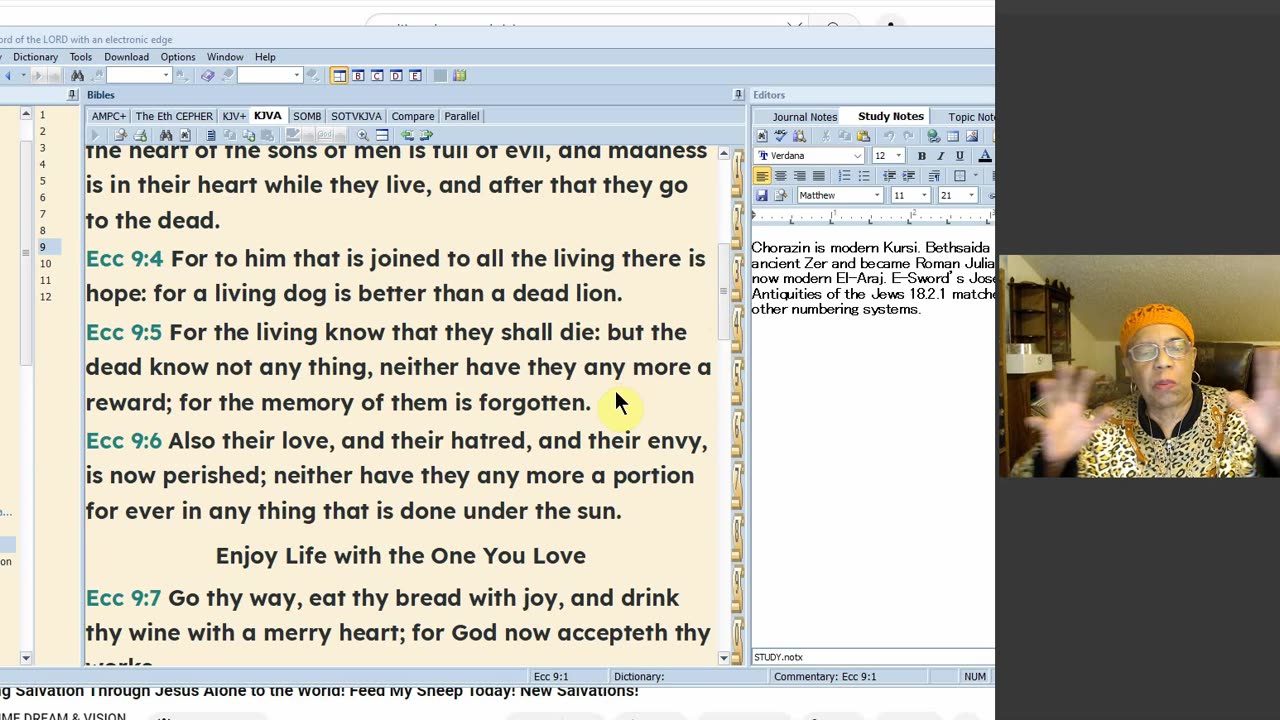Toggle split view icon in Bibles toolbar
The width and height of the screenshot is (1280, 720).
(x=382, y=135)
